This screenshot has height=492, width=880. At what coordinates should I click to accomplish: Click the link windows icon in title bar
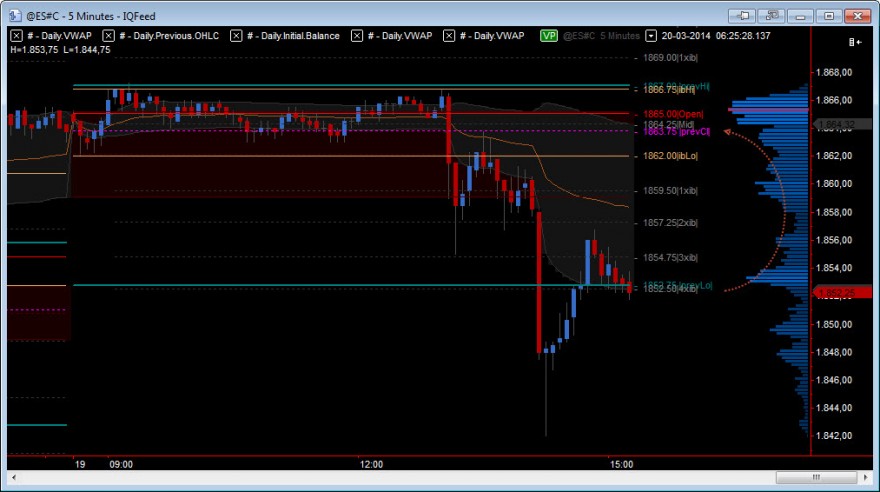pos(771,16)
